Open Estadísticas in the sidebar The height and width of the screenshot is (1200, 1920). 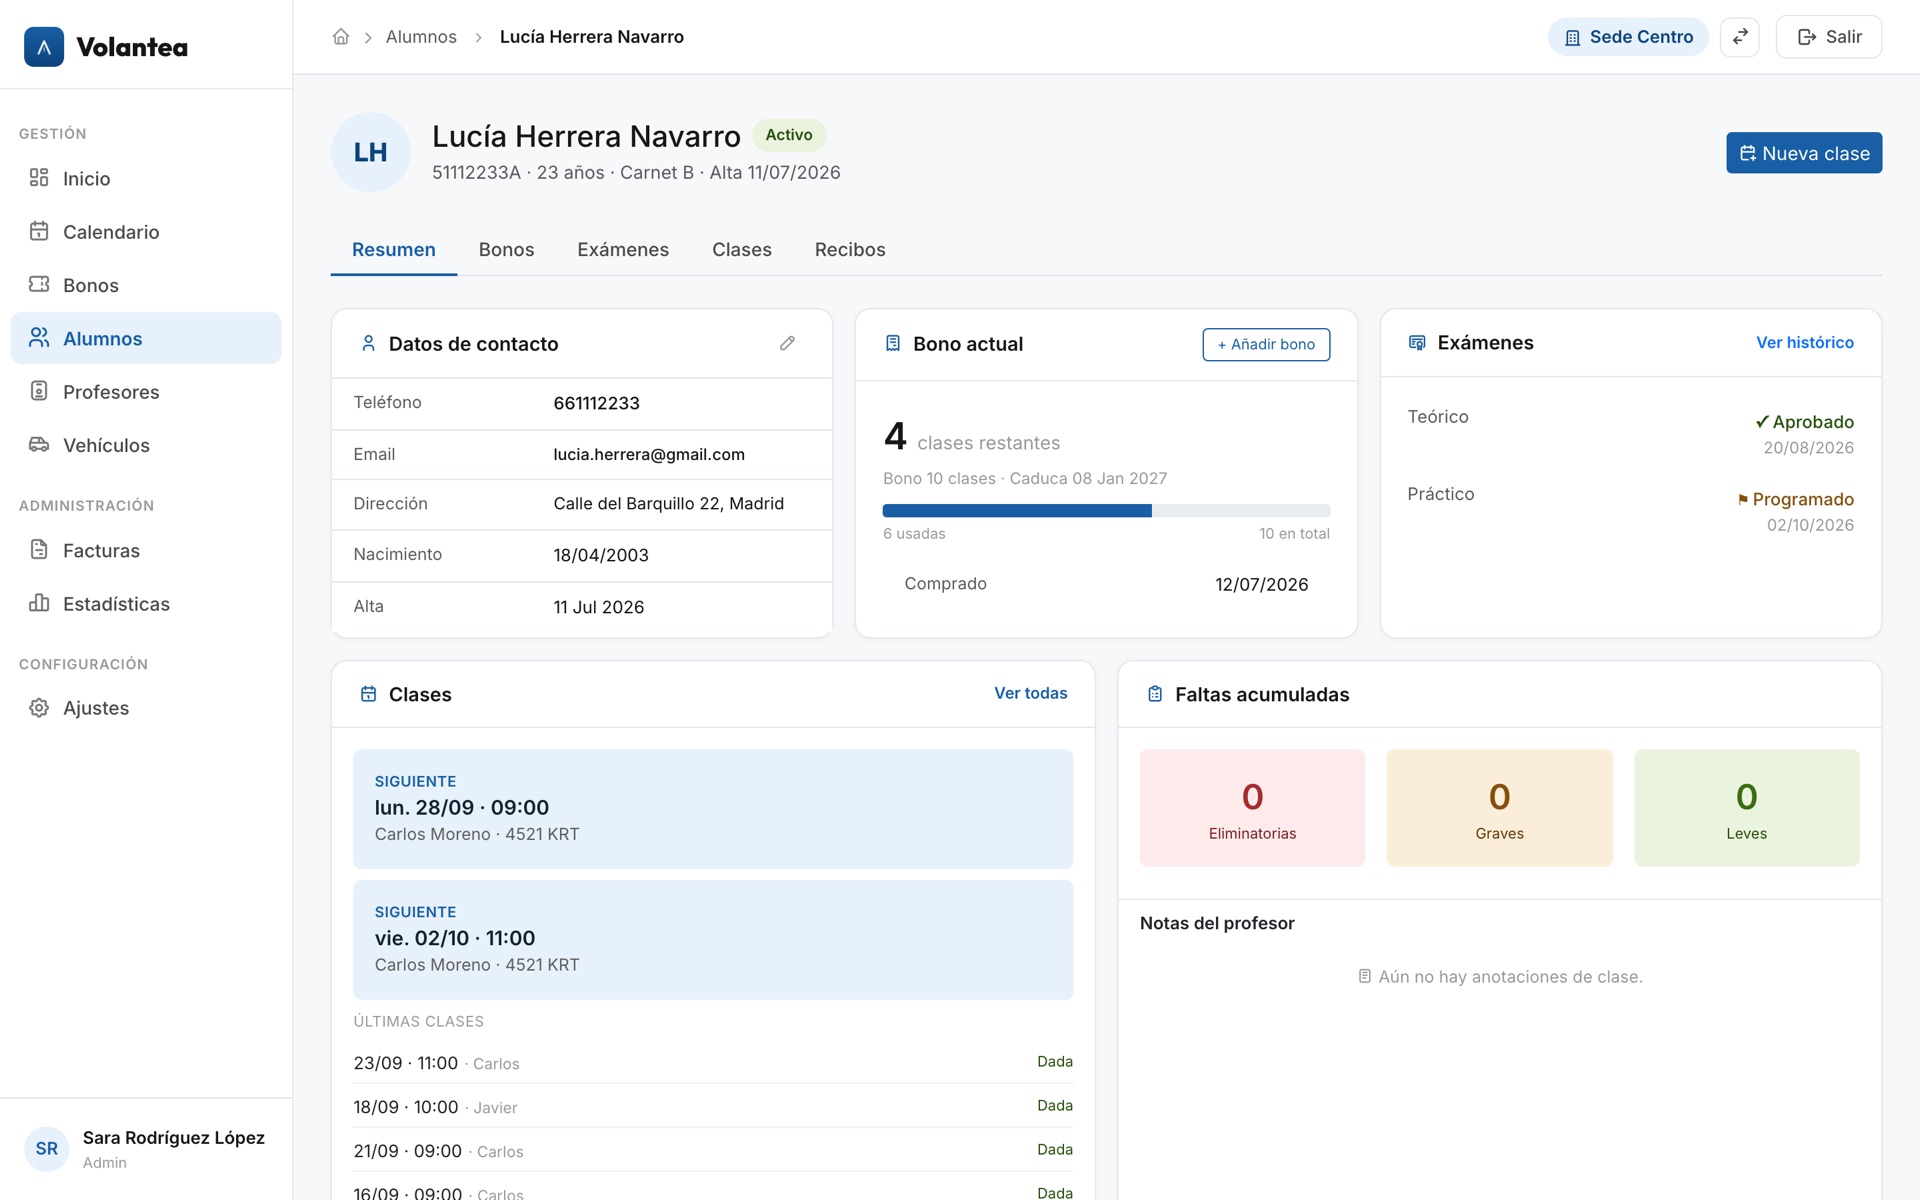click(146, 604)
